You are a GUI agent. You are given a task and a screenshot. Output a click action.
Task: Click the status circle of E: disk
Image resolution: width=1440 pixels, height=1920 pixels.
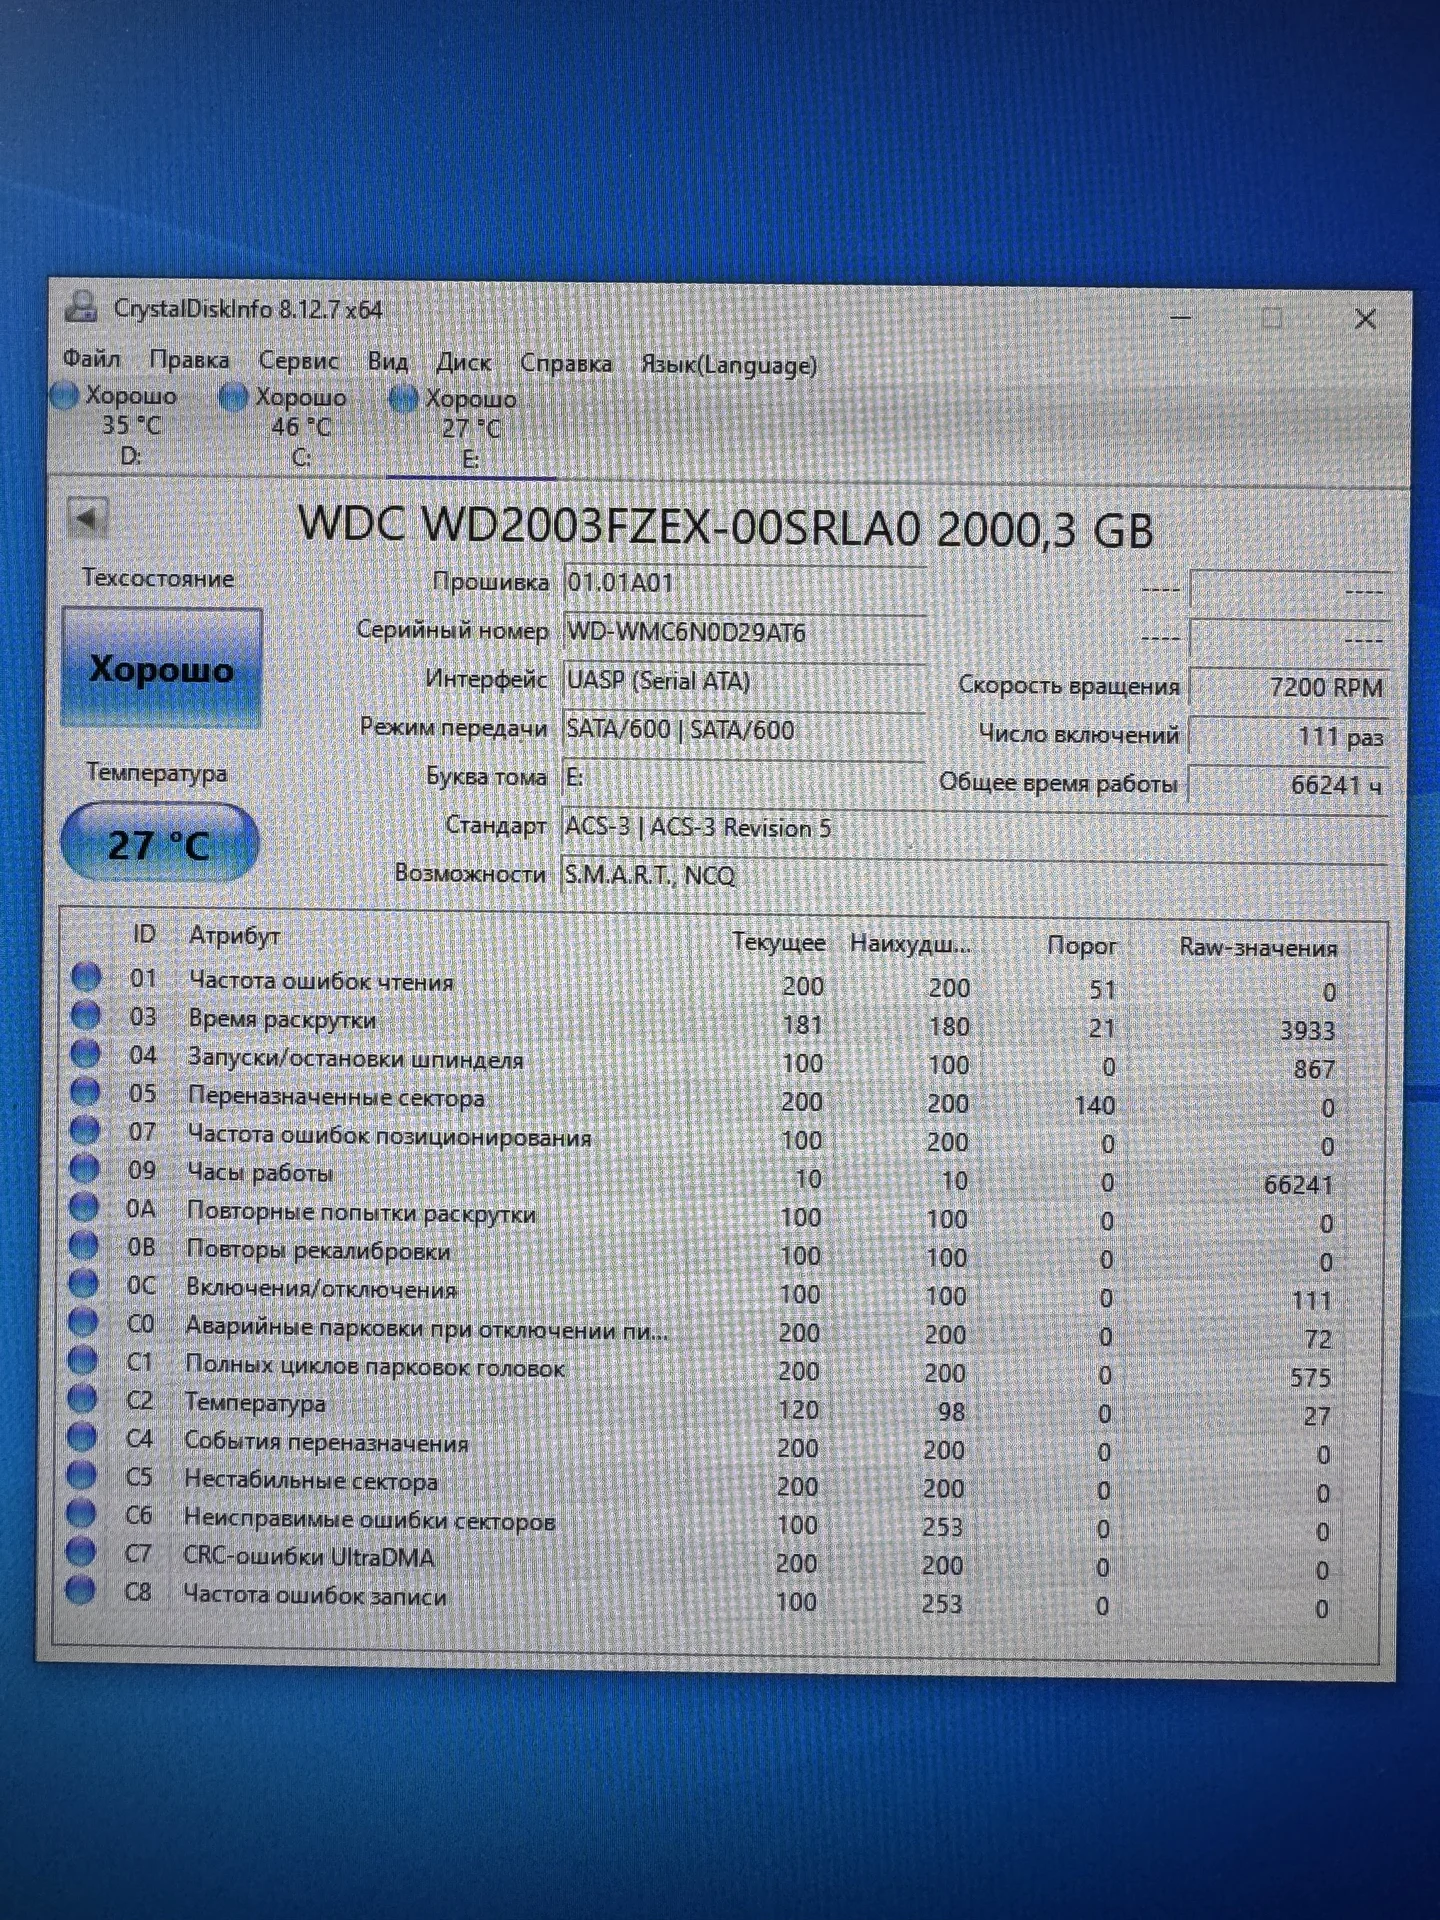(x=403, y=400)
